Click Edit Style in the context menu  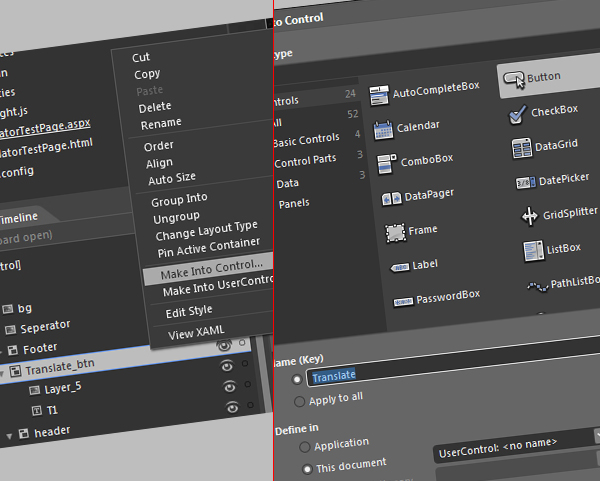(189, 311)
